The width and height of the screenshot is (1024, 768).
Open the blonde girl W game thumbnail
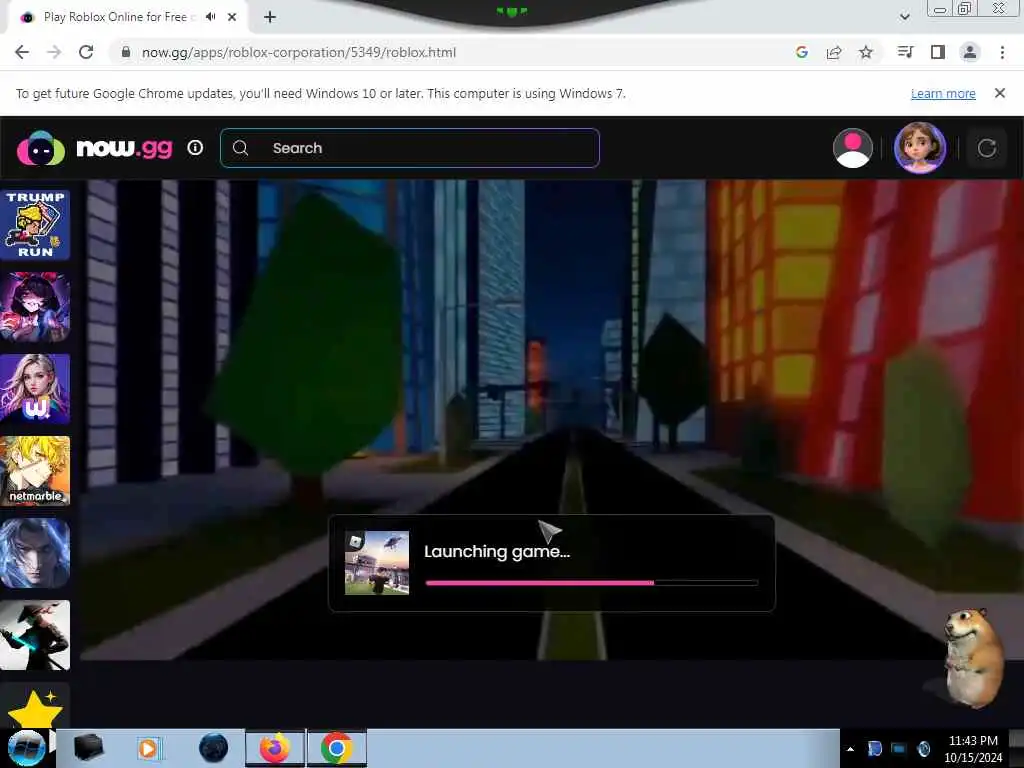point(35,389)
